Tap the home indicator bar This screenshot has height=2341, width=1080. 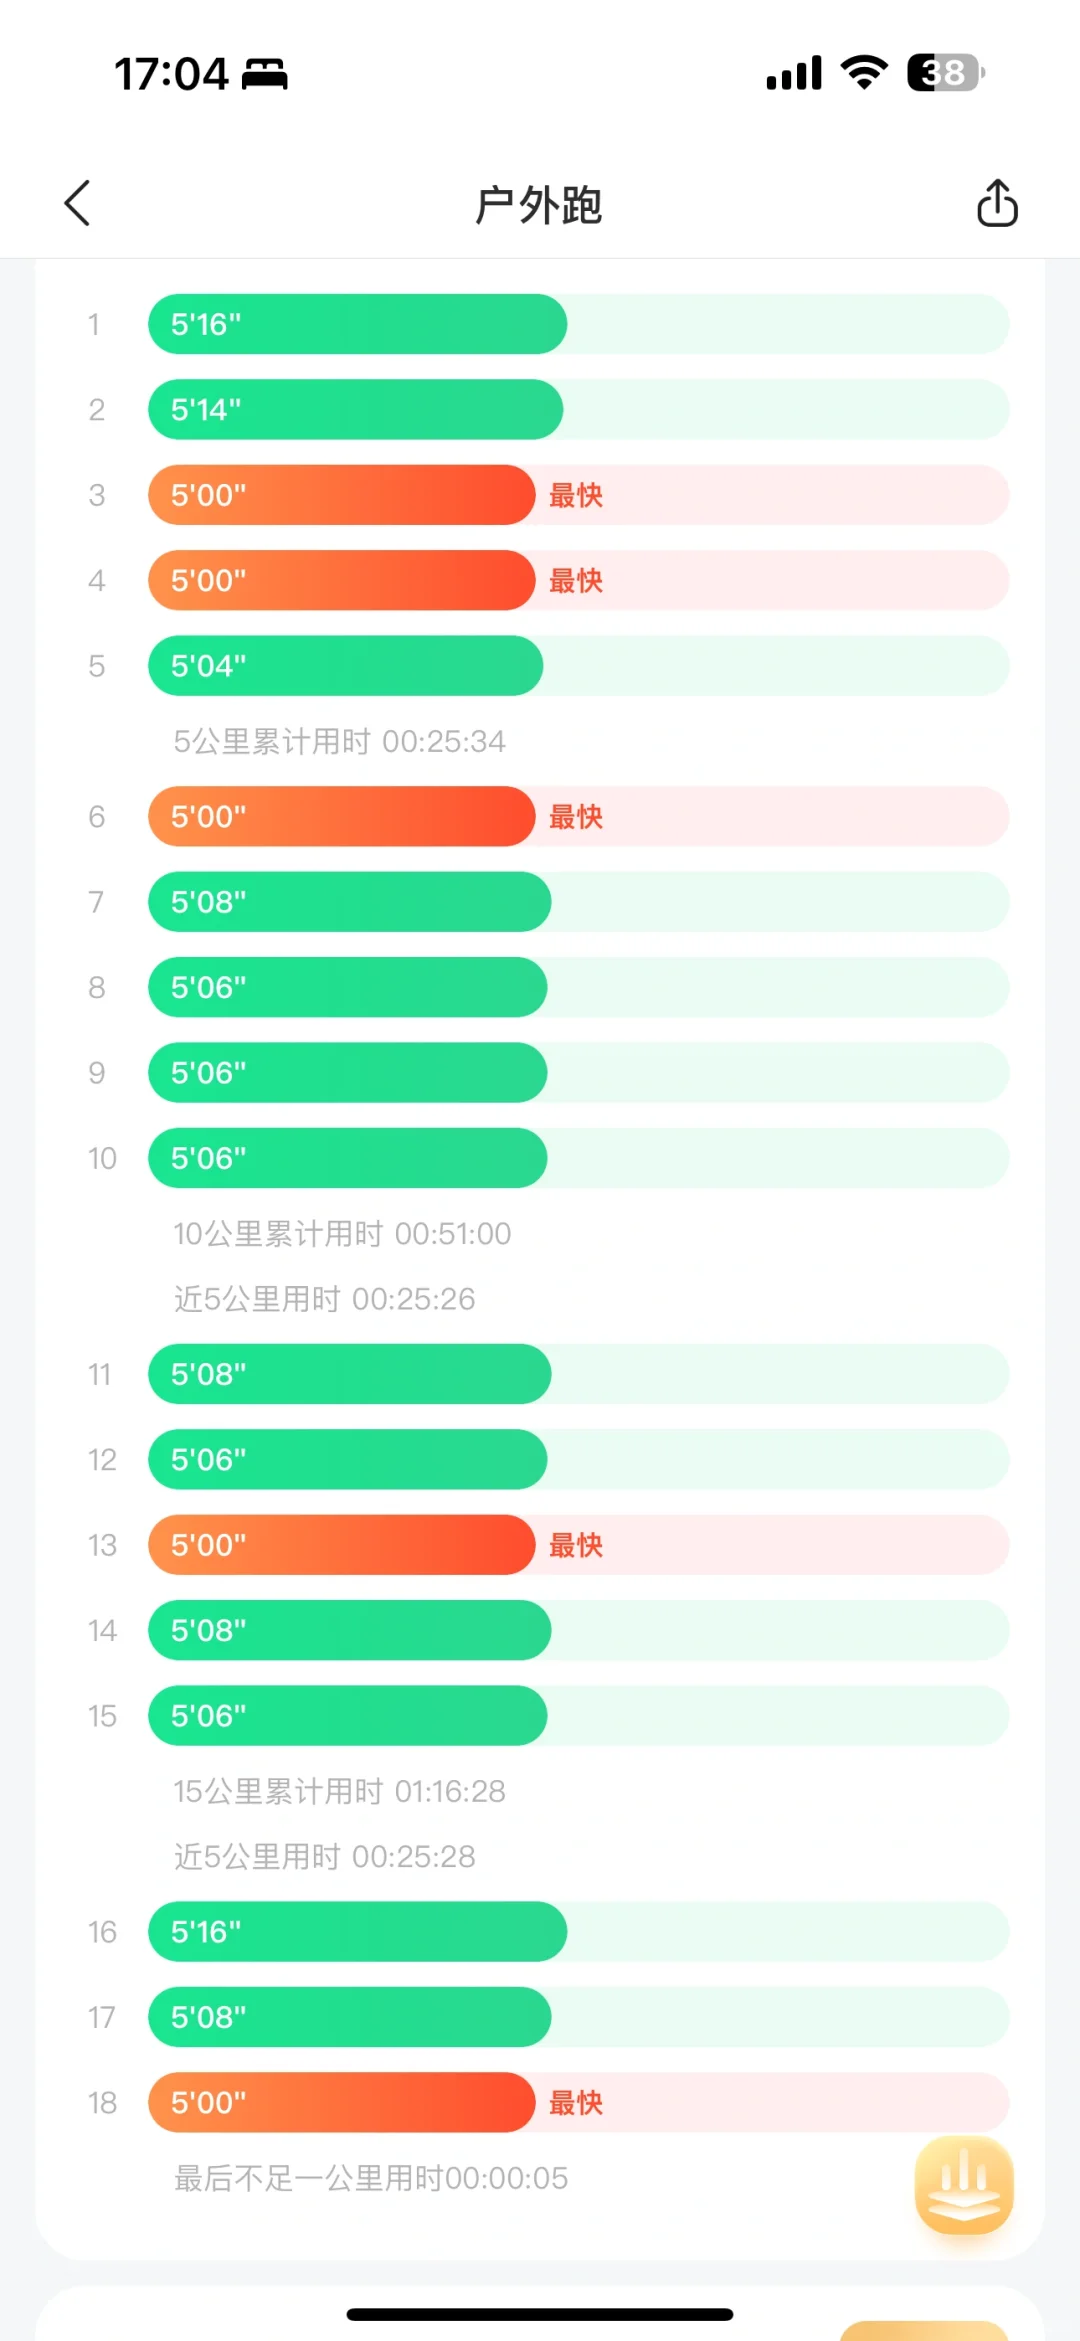tap(540, 2314)
